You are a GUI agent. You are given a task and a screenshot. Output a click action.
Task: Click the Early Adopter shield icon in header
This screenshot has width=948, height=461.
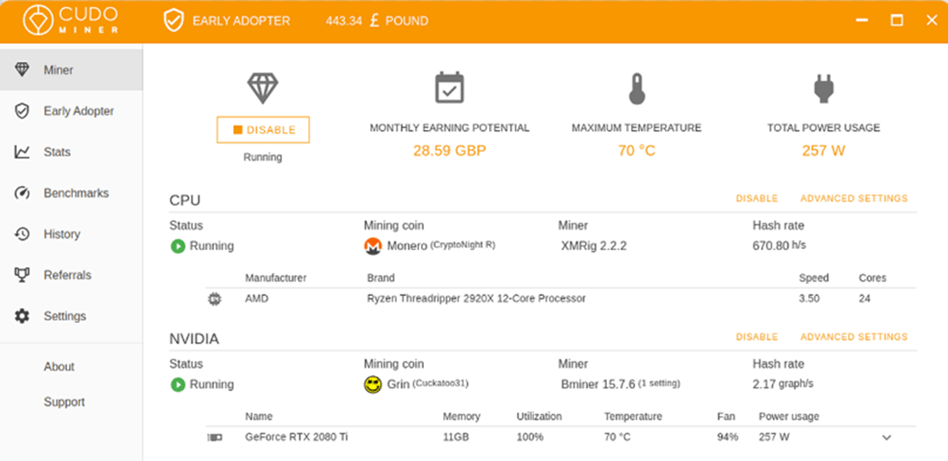pos(173,21)
